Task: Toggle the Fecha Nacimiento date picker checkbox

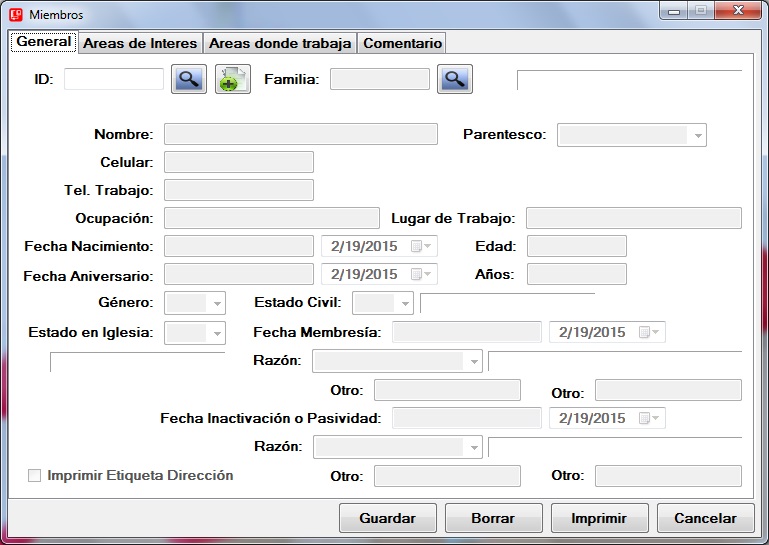Action: coord(416,246)
